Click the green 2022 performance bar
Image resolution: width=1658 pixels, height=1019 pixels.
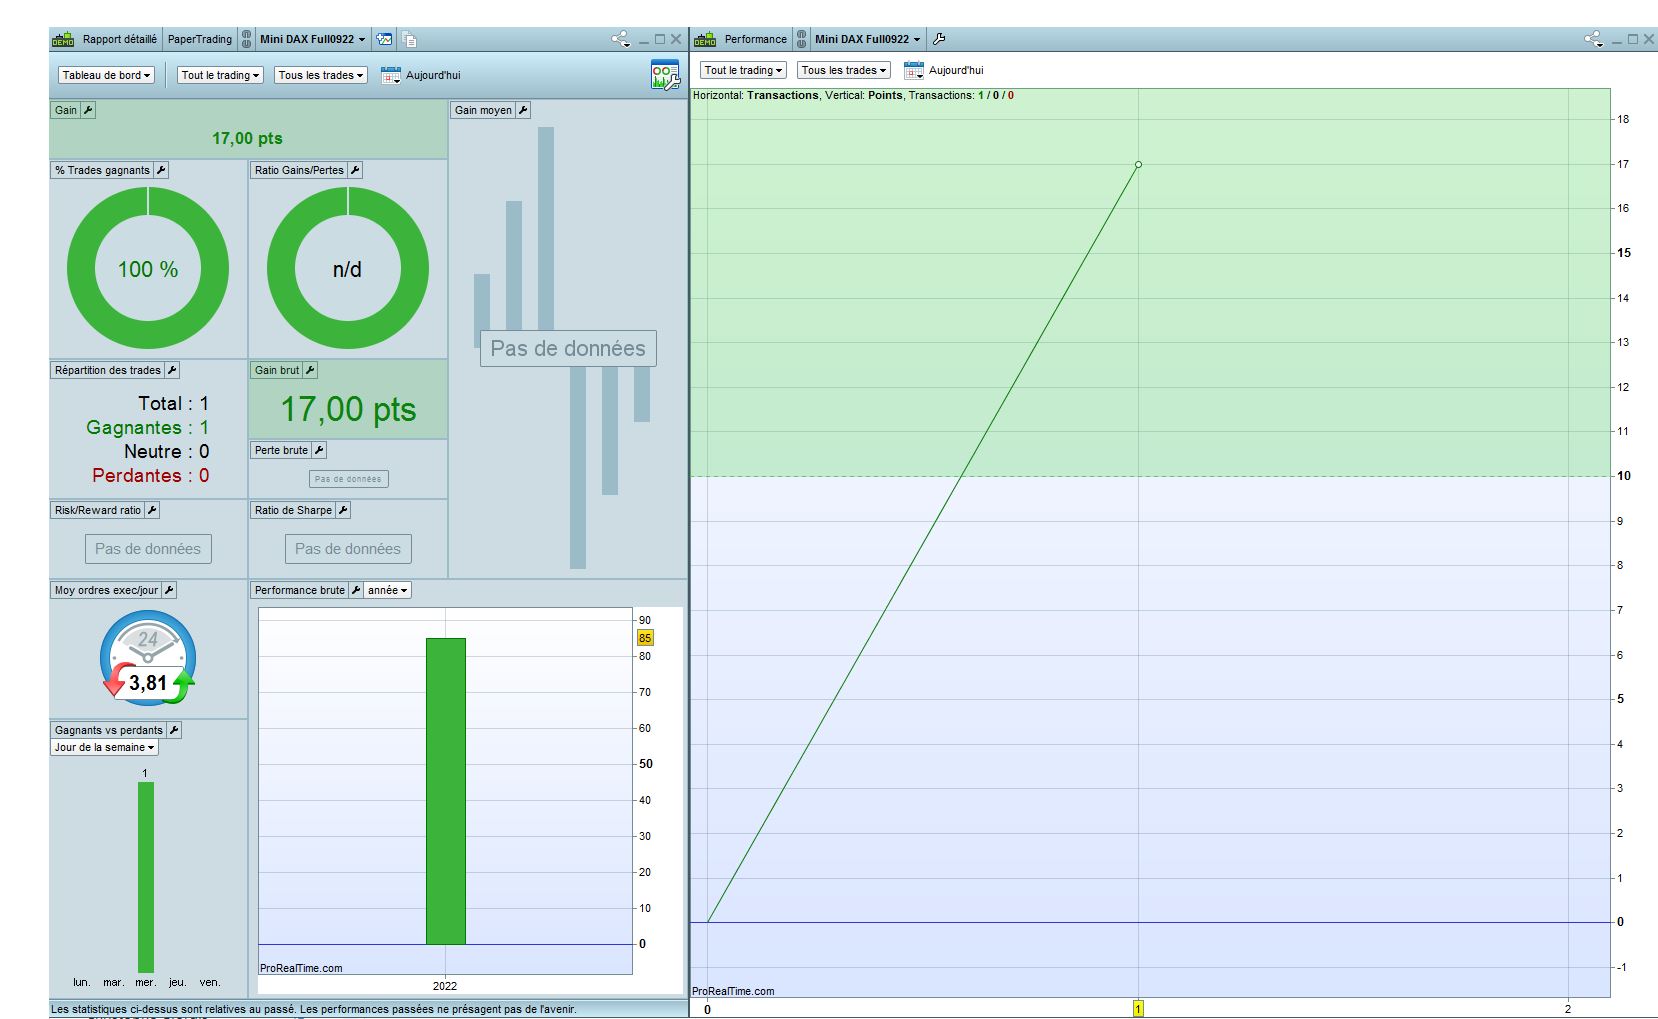tap(446, 791)
